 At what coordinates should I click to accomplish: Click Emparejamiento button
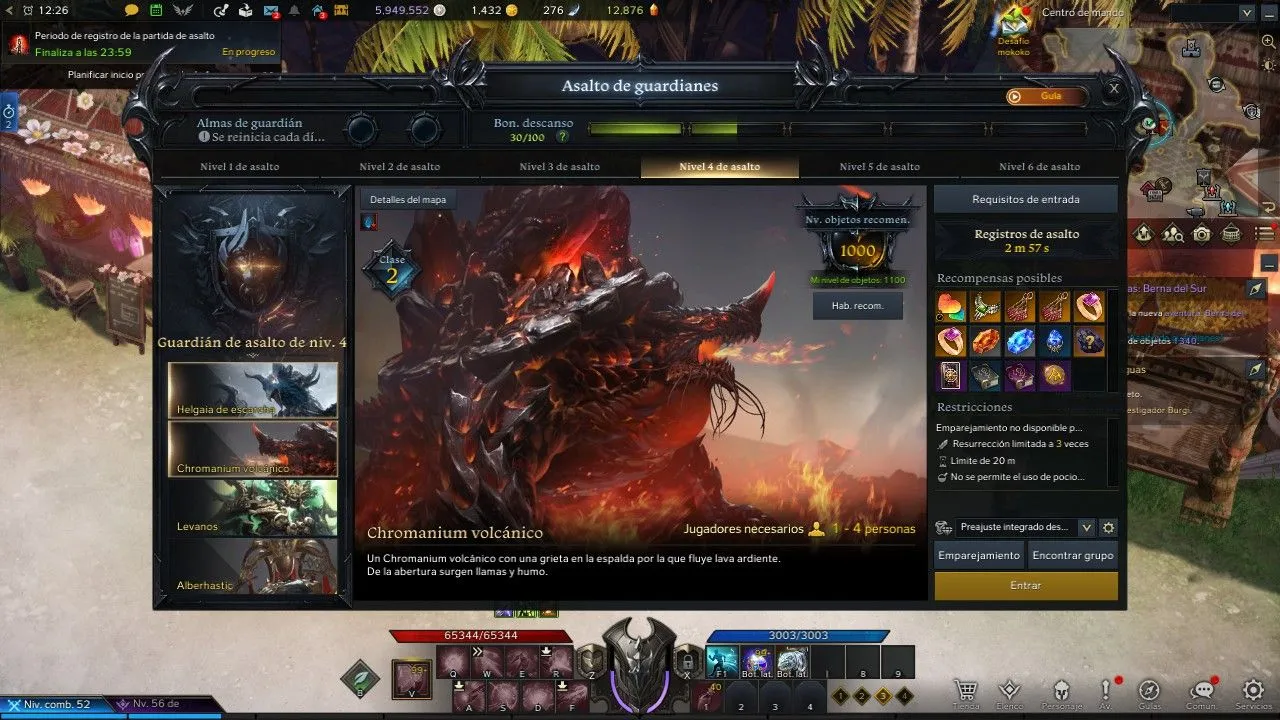(980, 555)
